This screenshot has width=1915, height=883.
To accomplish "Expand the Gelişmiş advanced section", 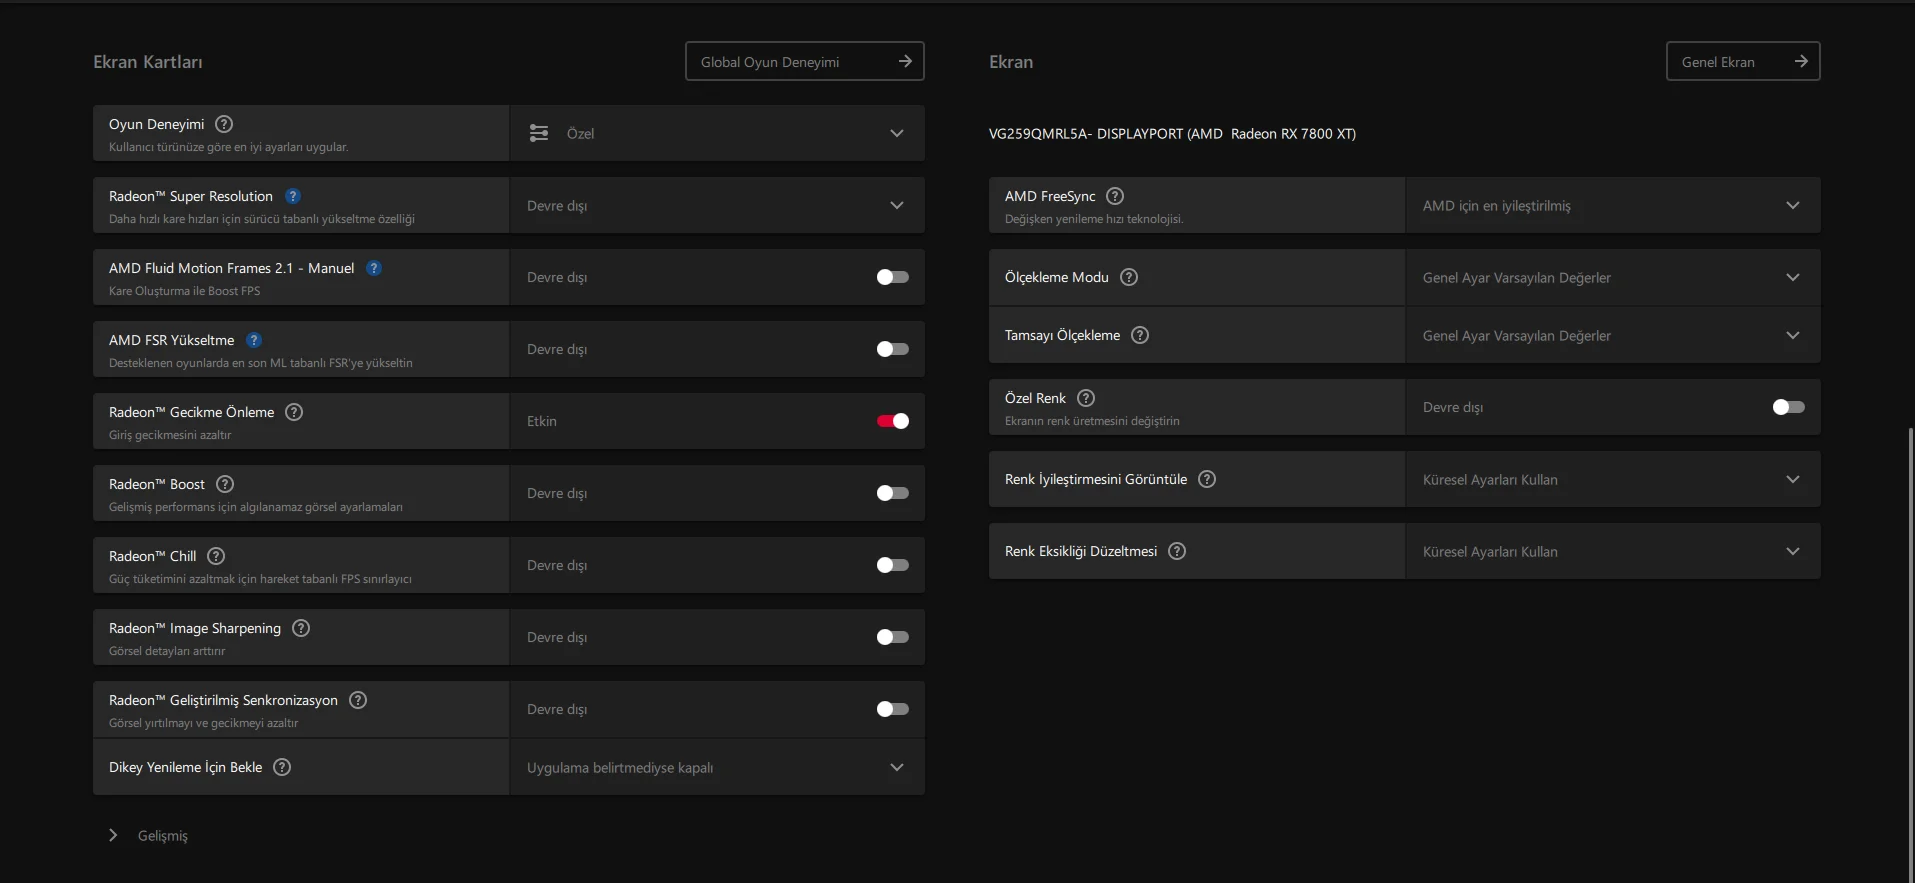I will coord(148,835).
